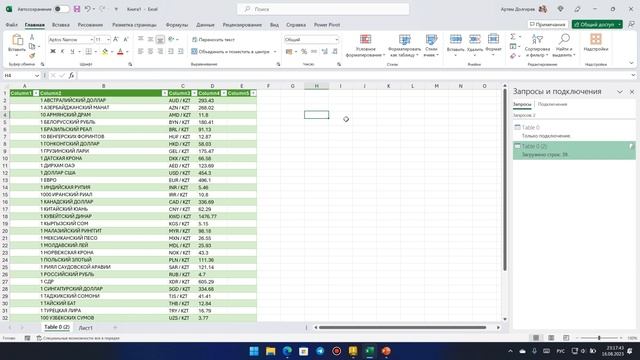Image resolution: width=640 pixels, height=360 pixels.
Task: Copy selection with the copy icon
Action: (32, 47)
